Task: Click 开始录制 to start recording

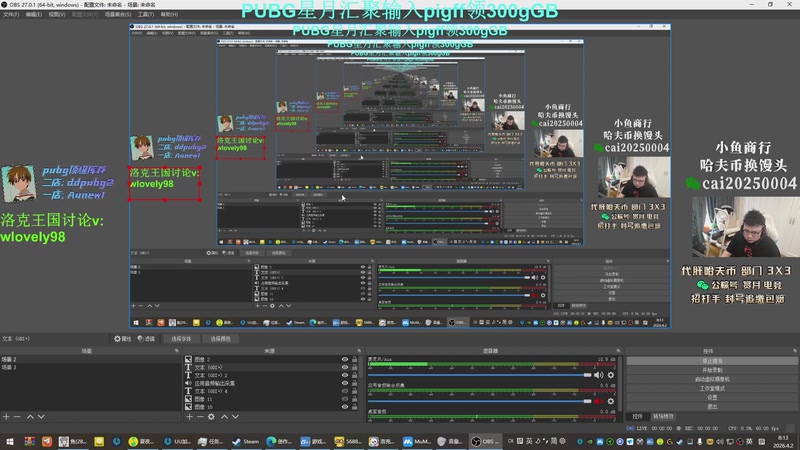Action: 712,370
